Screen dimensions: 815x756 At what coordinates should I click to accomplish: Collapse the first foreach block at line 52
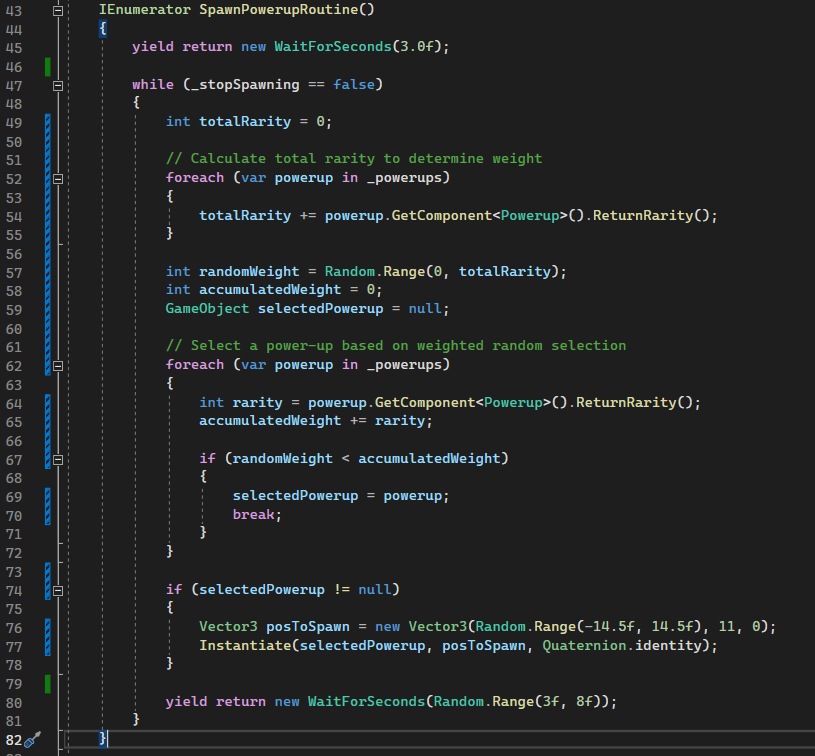click(57, 178)
